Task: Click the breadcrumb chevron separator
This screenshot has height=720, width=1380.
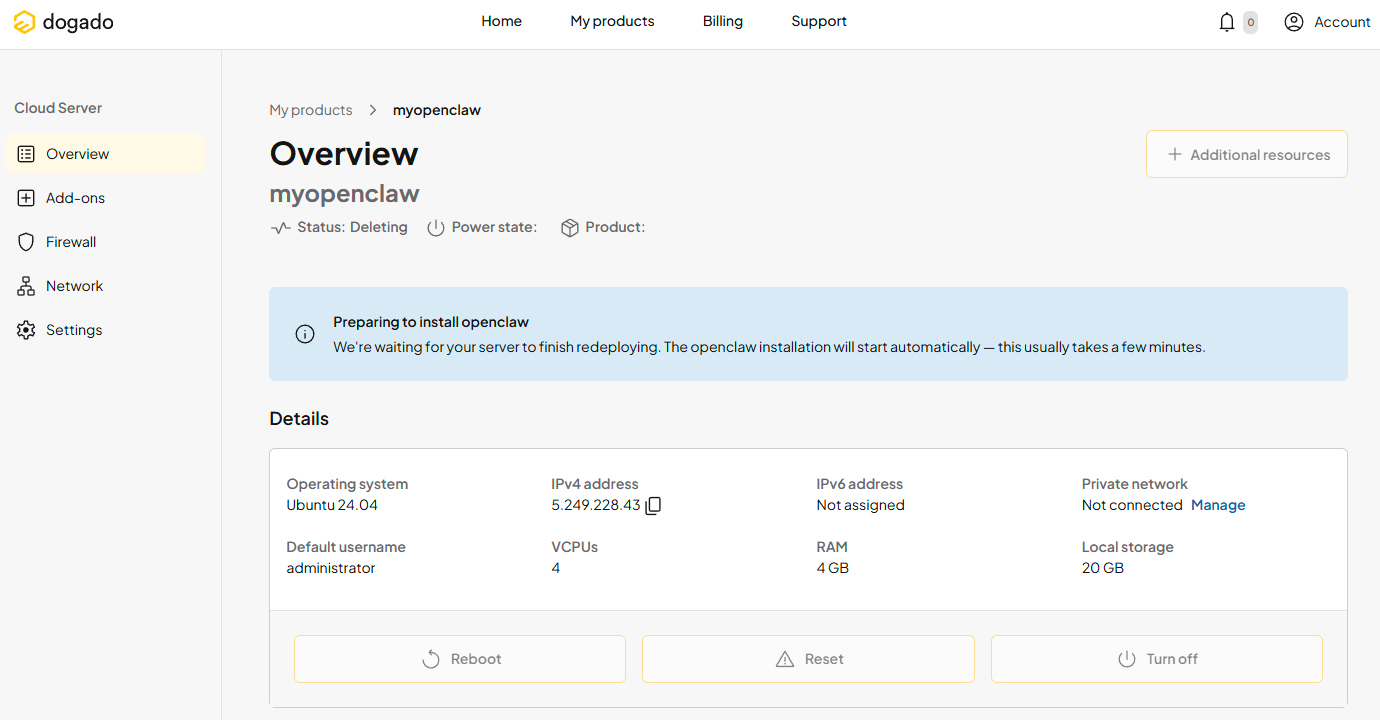Action: 373,110
